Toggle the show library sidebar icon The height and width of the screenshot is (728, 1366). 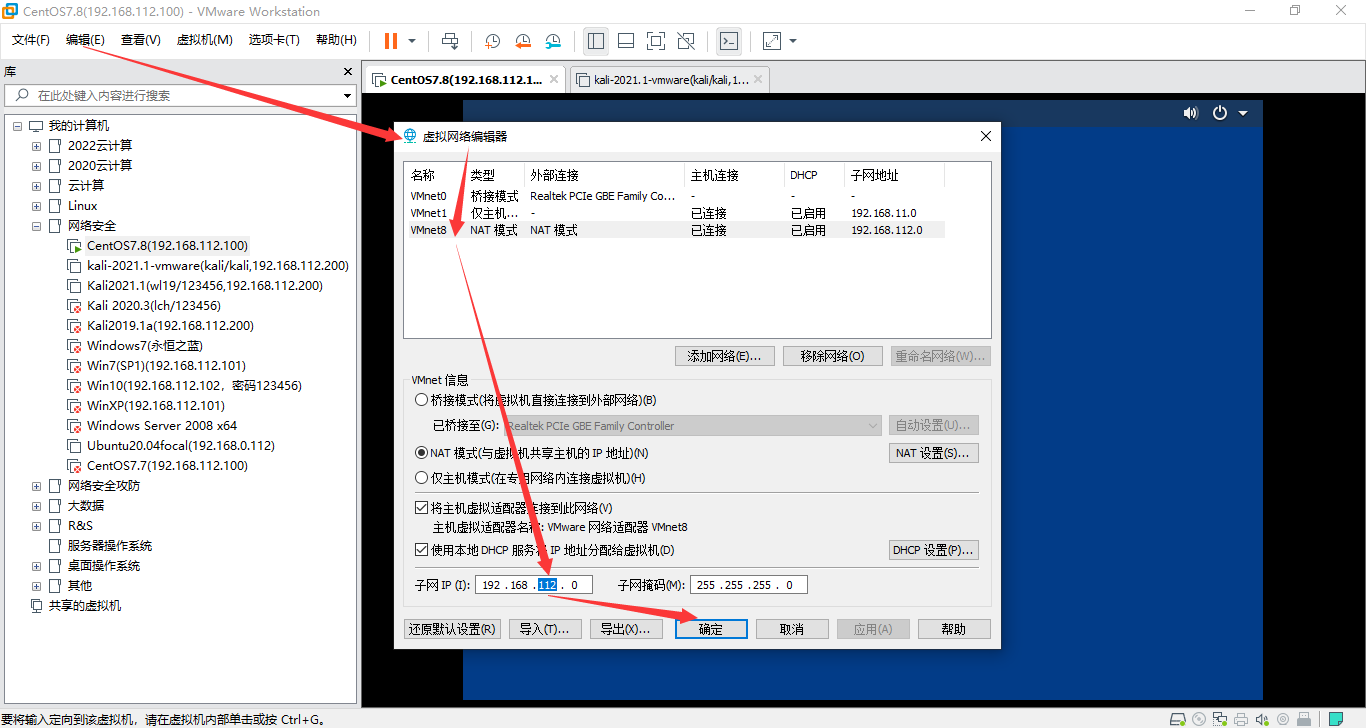click(596, 41)
